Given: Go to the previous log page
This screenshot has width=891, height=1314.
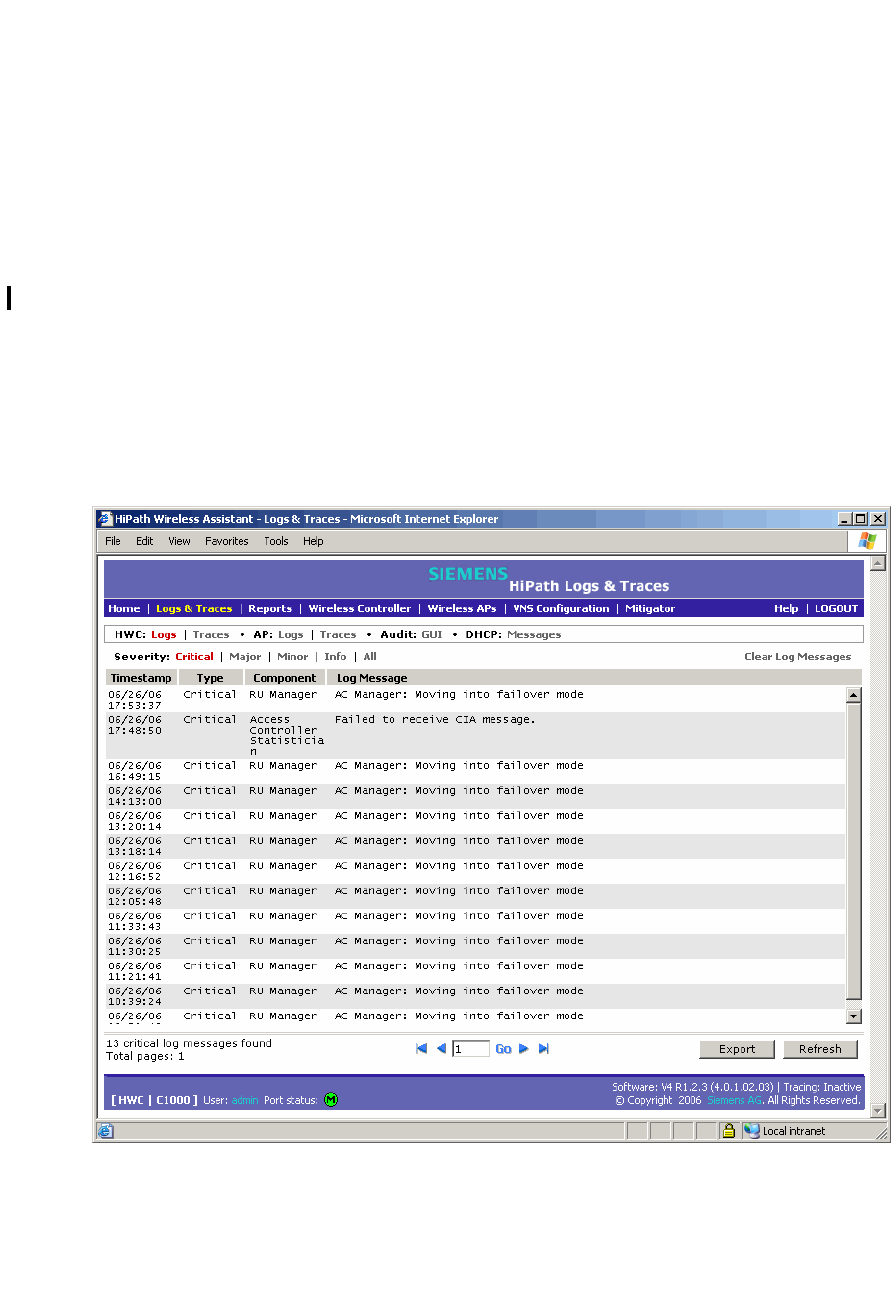Looking at the screenshot, I should (441, 1048).
